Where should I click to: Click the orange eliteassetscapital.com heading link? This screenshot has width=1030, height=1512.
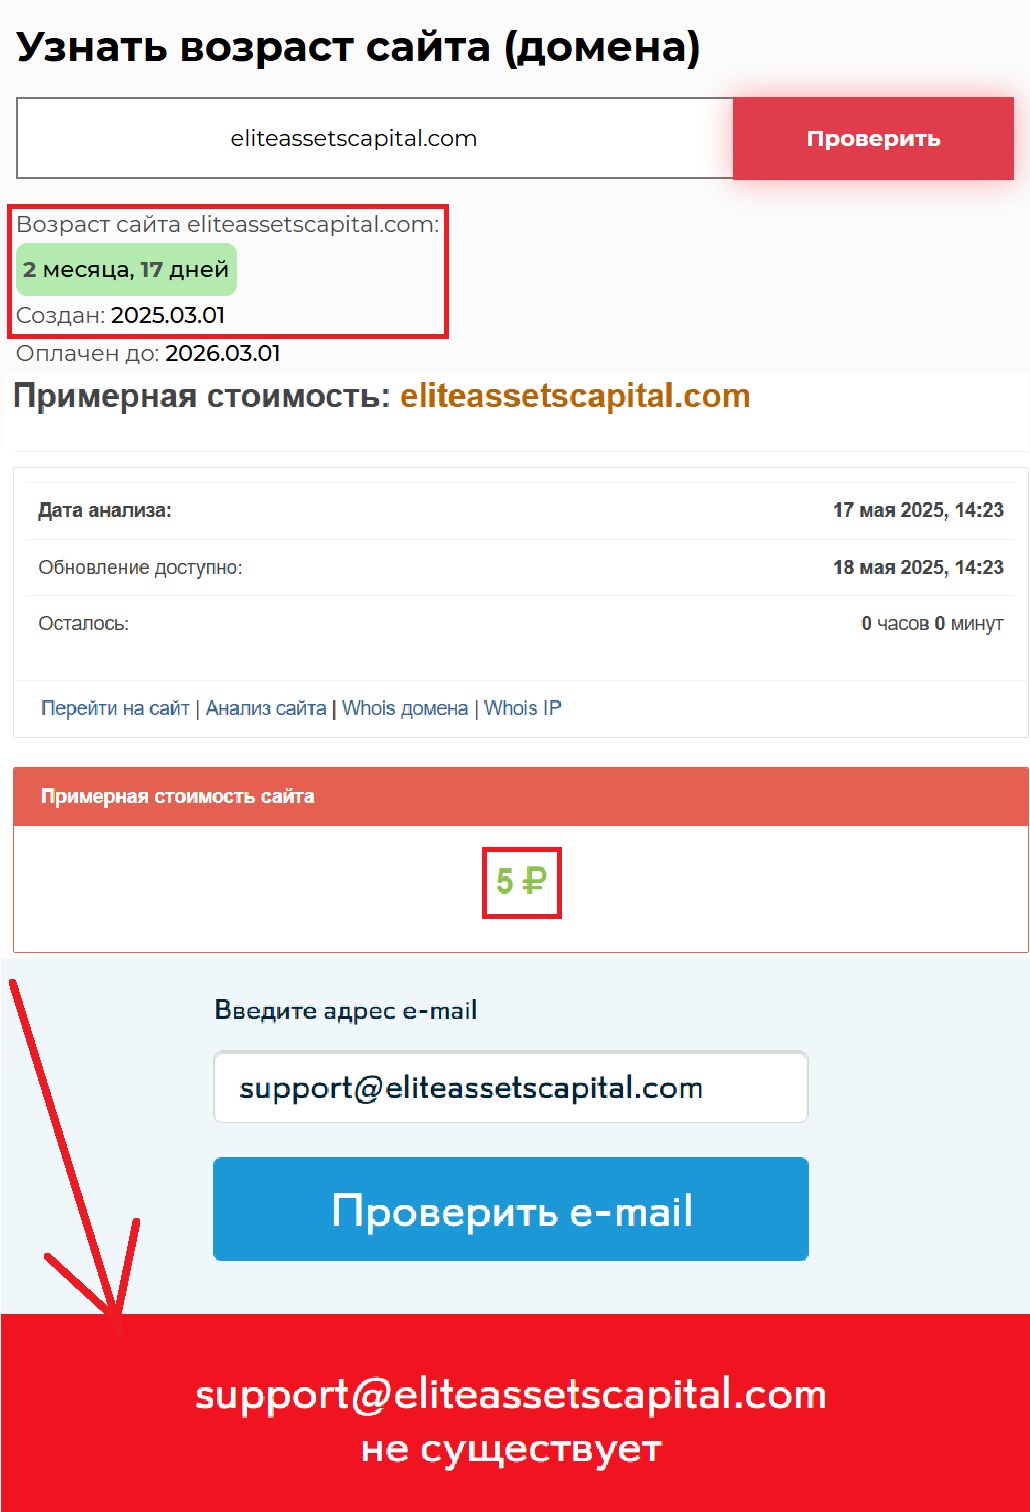pyautogui.click(x=575, y=396)
